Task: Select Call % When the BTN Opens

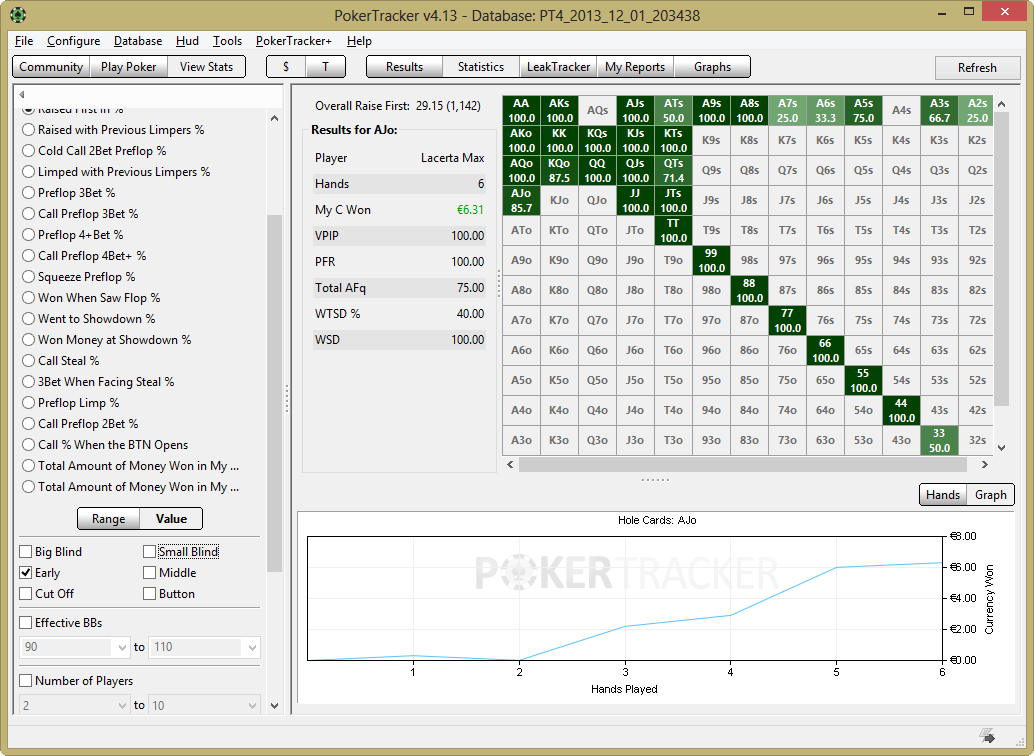Action: (x=105, y=445)
